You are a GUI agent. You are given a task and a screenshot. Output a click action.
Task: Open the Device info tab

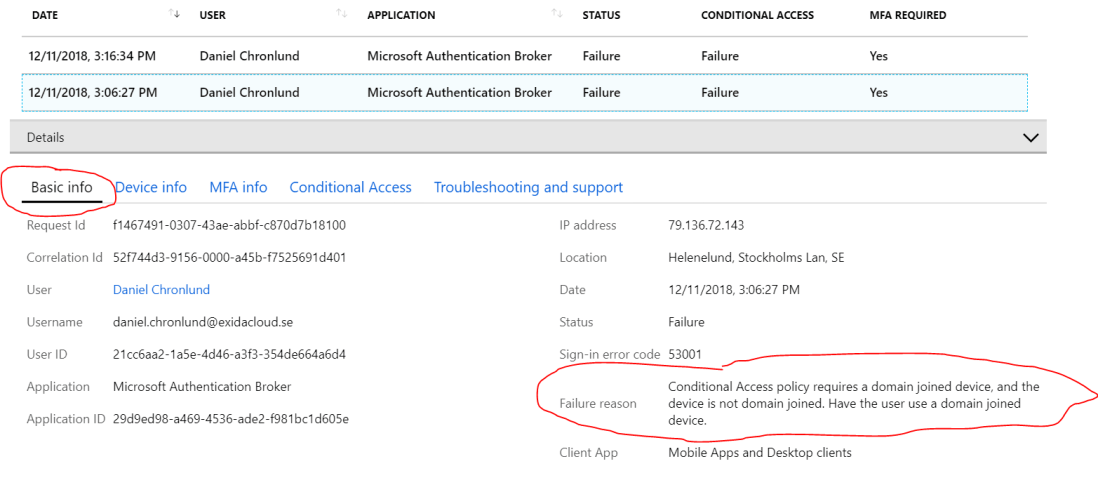pyautogui.click(x=151, y=187)
